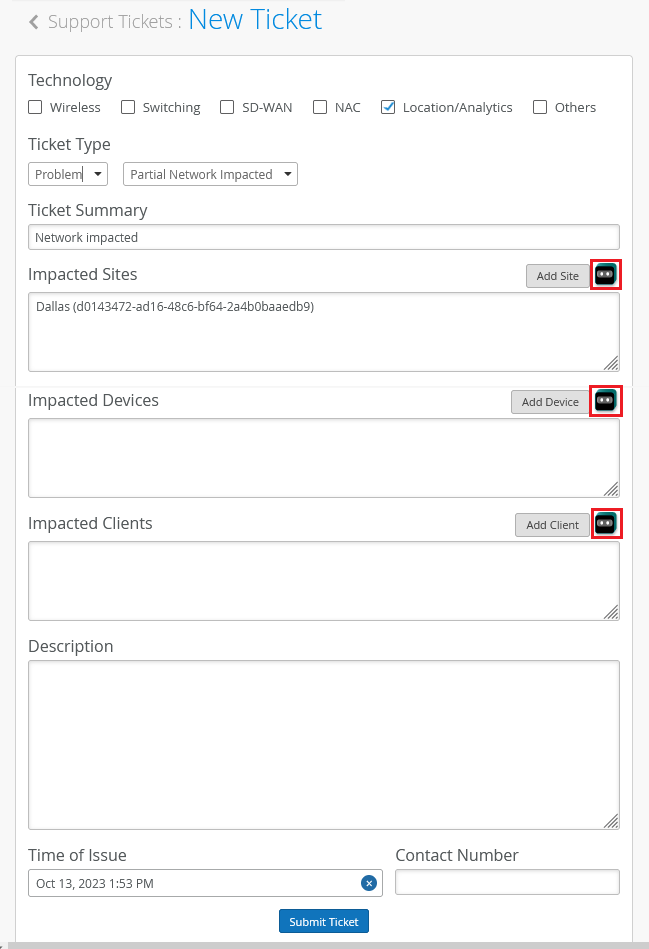Open the Support Tickets breadcrumb link
Screen dimensions: 649x949
click(x=110, y=22)
